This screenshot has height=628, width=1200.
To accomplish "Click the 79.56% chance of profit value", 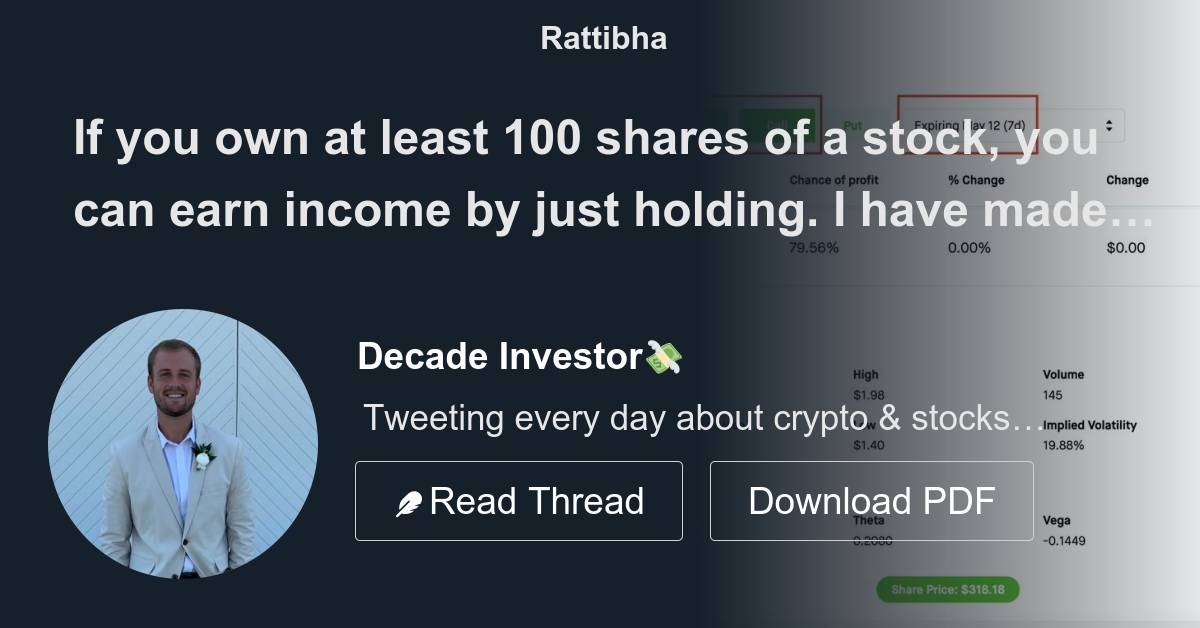I will click(816, 246).
